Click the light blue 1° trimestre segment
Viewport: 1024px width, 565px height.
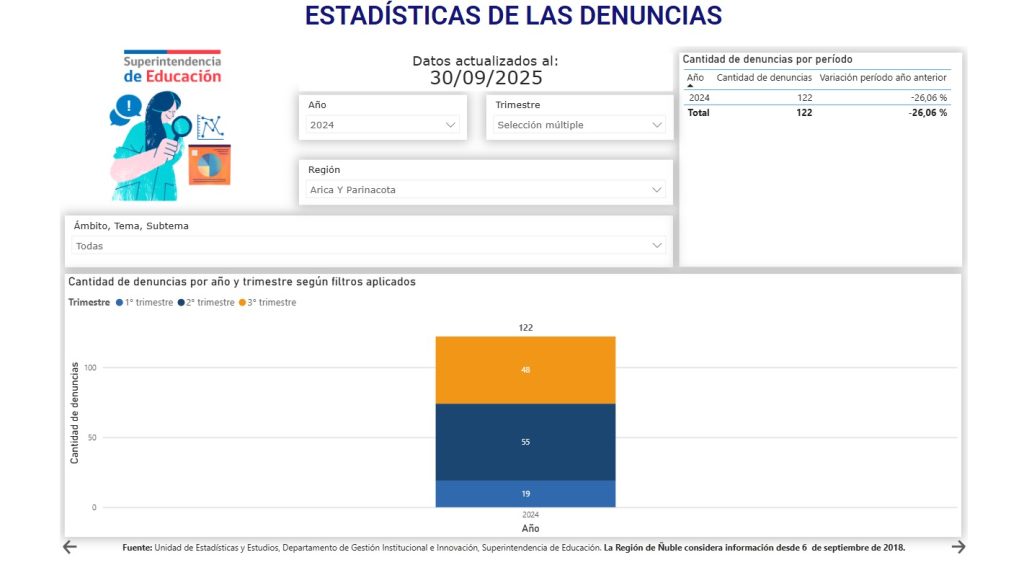pyautogui.click(x=525, y=494)
